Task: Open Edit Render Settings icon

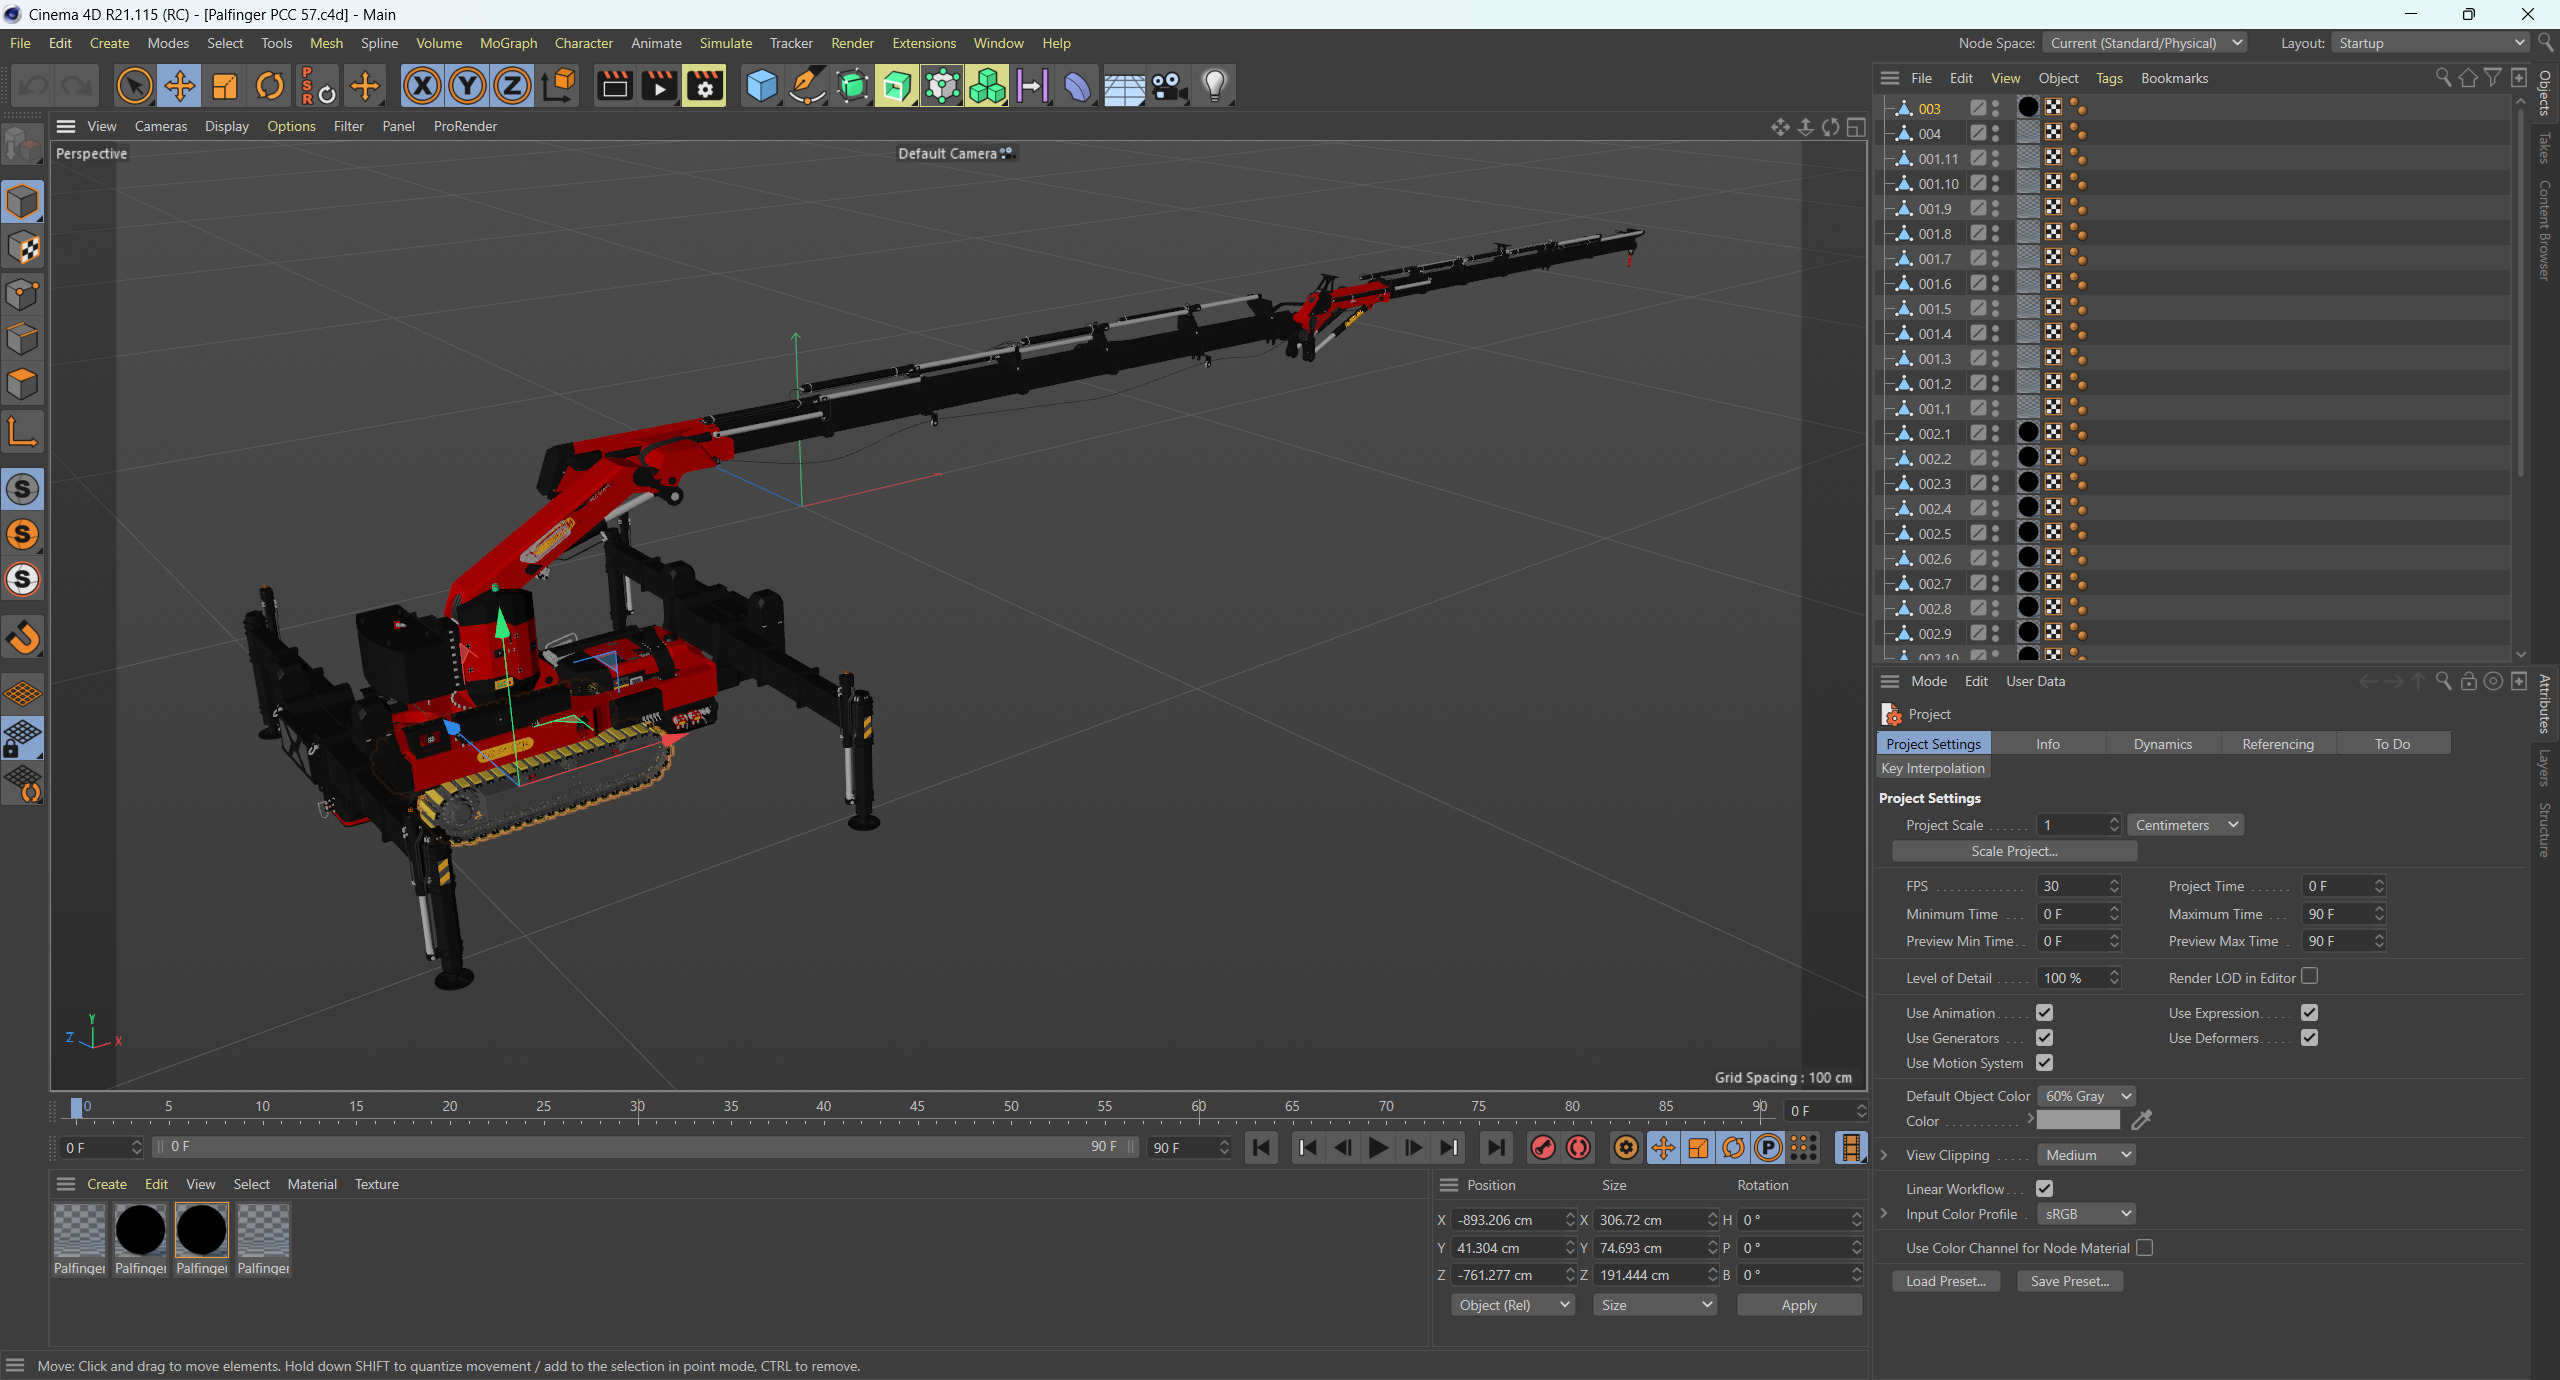Action: click(705, 86)
